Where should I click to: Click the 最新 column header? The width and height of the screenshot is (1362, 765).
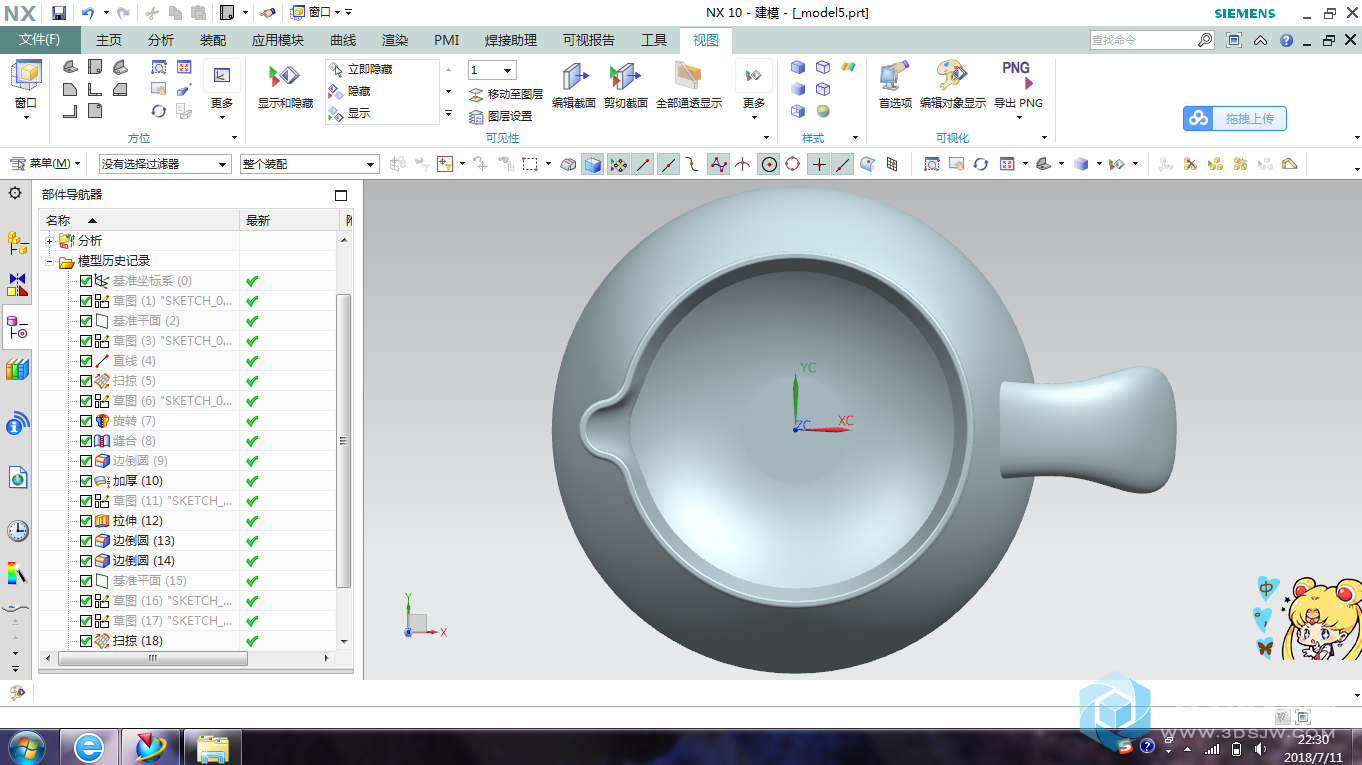(290, 220)
